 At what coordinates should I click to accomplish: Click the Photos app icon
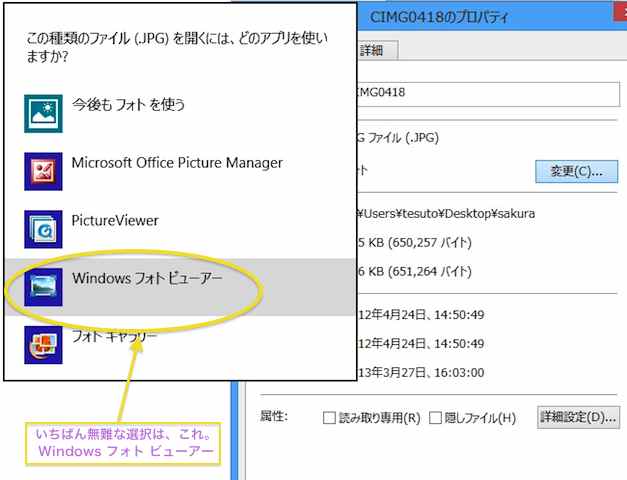pos(43,113)
